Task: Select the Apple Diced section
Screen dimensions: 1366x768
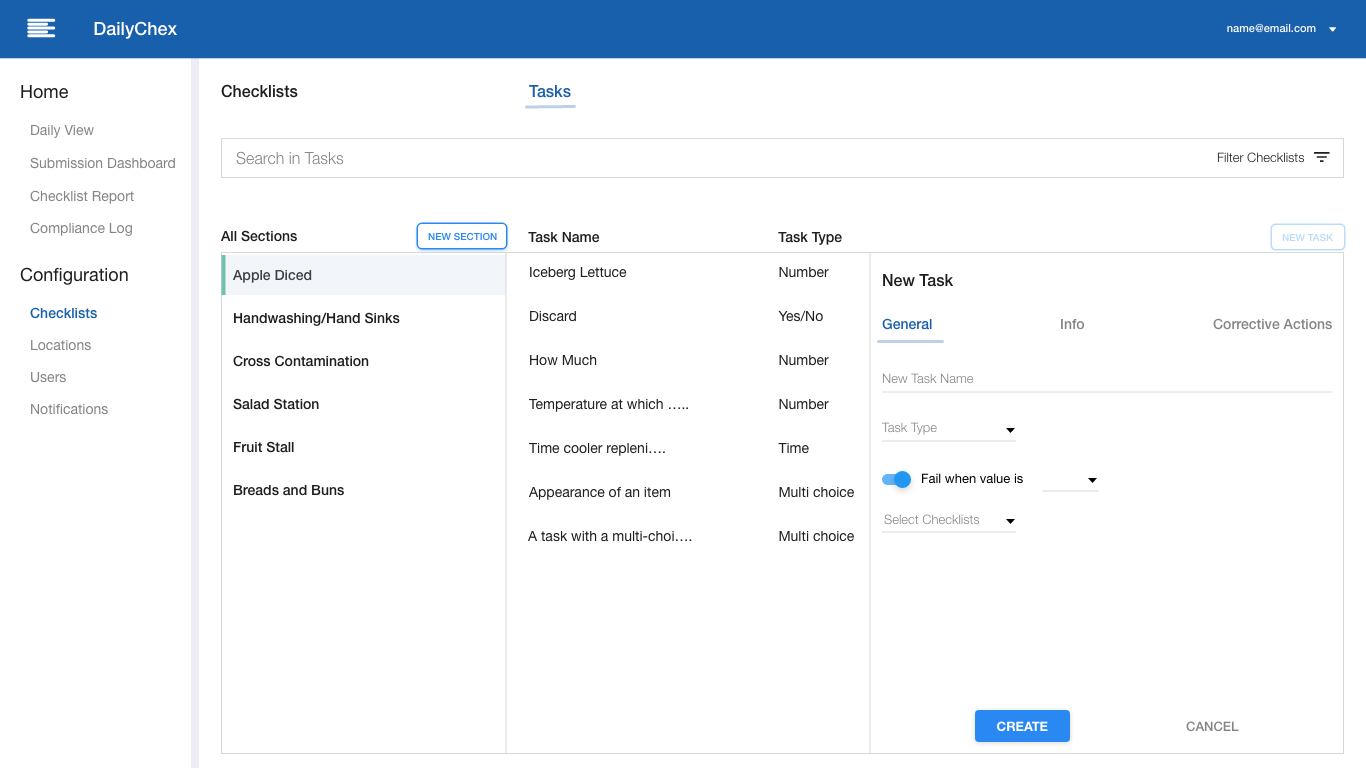Action: (364, 275)
